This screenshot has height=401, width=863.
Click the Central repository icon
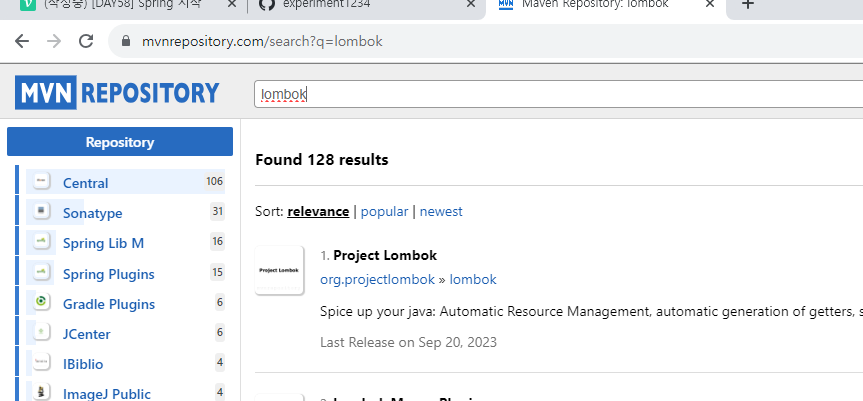click(41, 181)
